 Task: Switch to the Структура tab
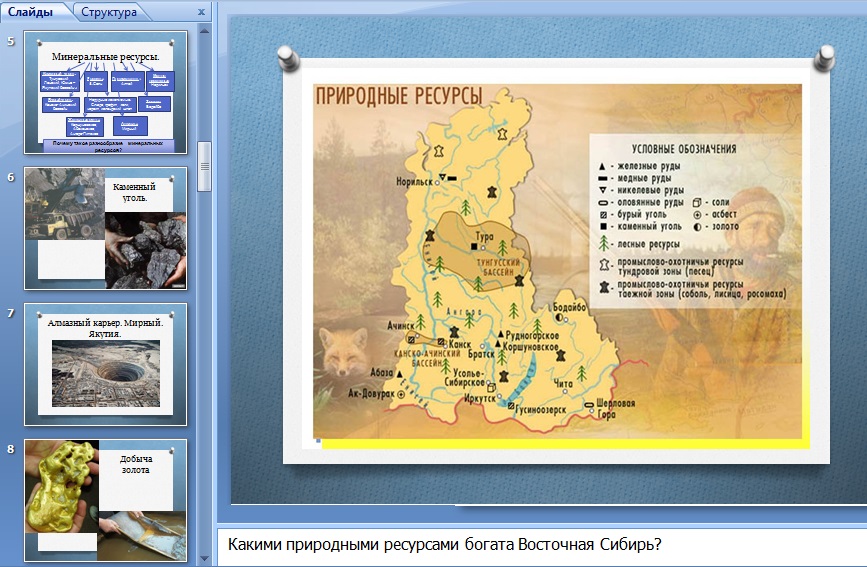(x=108, y=12)
